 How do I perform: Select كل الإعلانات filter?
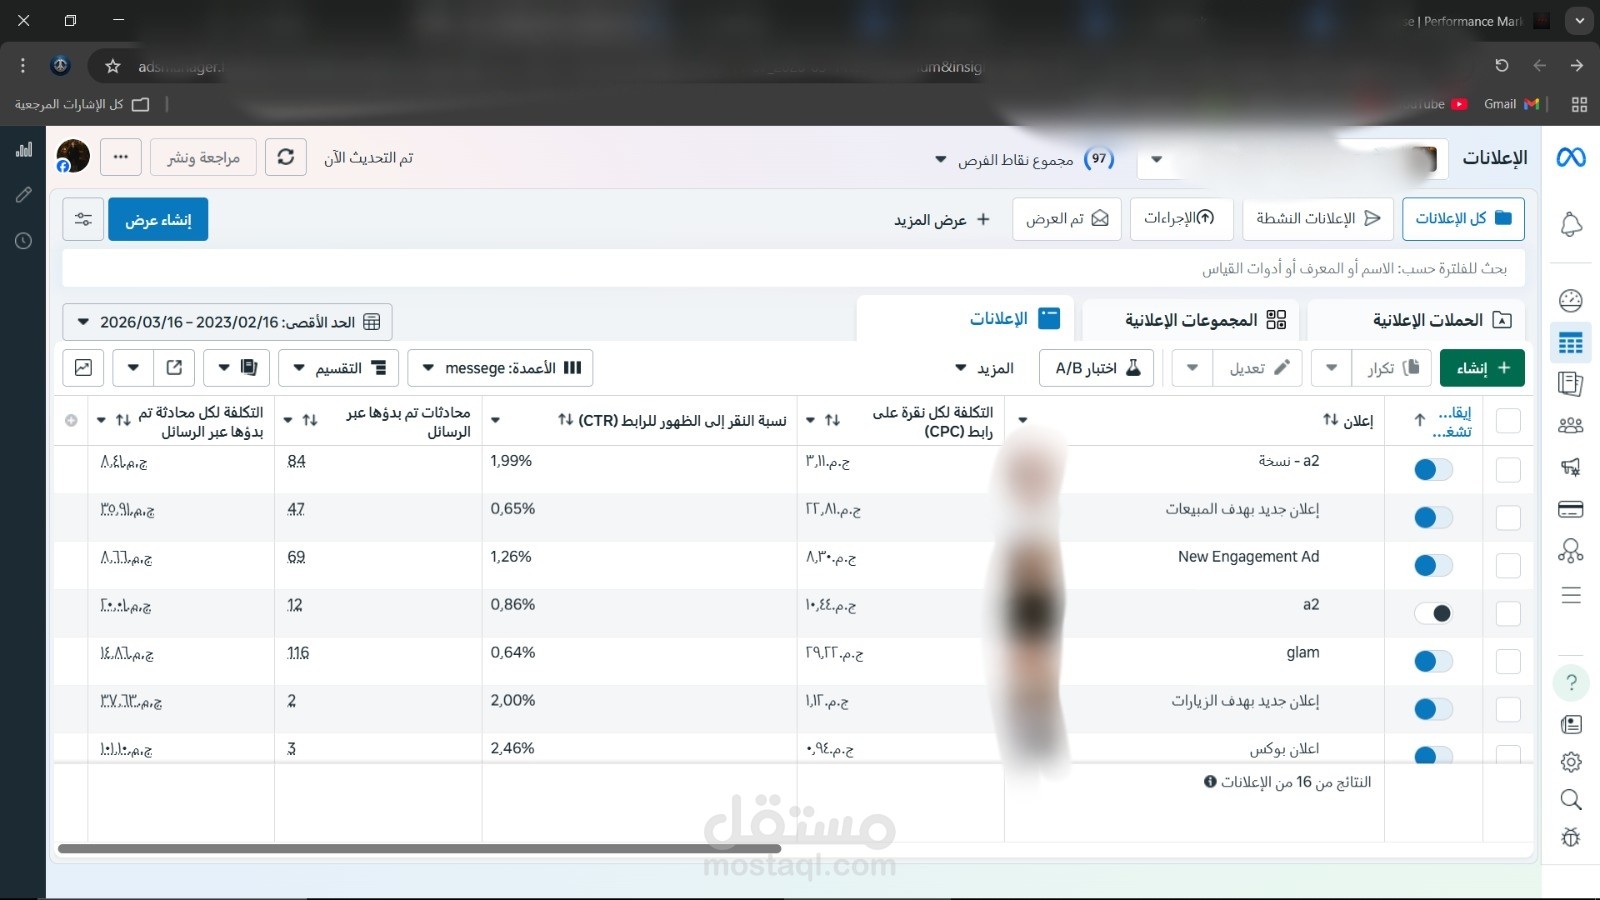(1463, 218)
